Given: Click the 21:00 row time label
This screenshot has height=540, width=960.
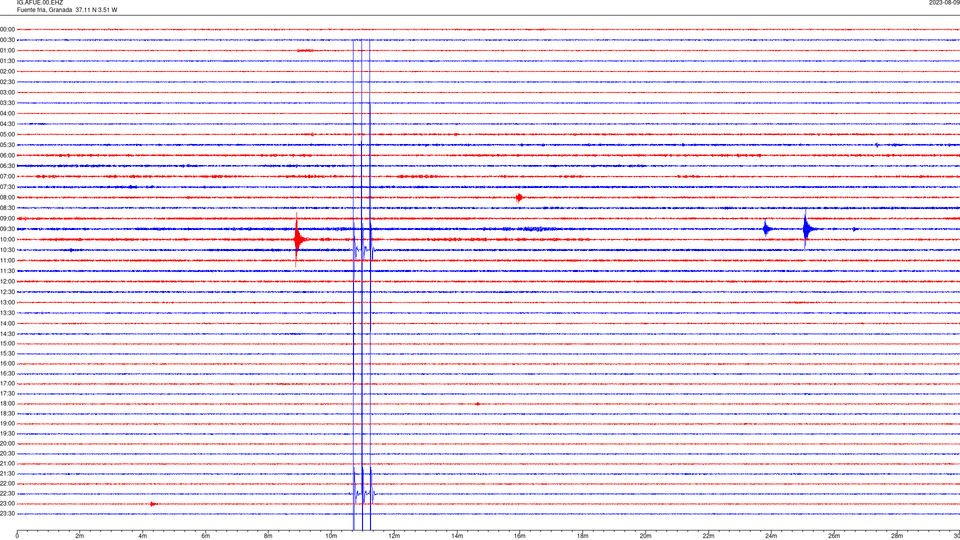Looking at the screenshot, I should (7, 463).
